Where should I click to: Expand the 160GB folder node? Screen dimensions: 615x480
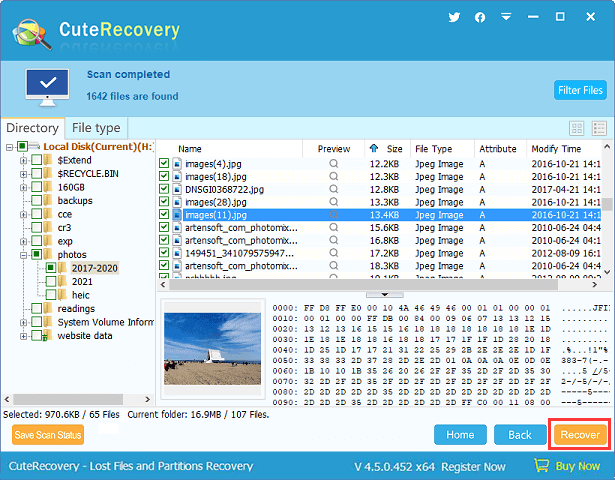point(24,187)
